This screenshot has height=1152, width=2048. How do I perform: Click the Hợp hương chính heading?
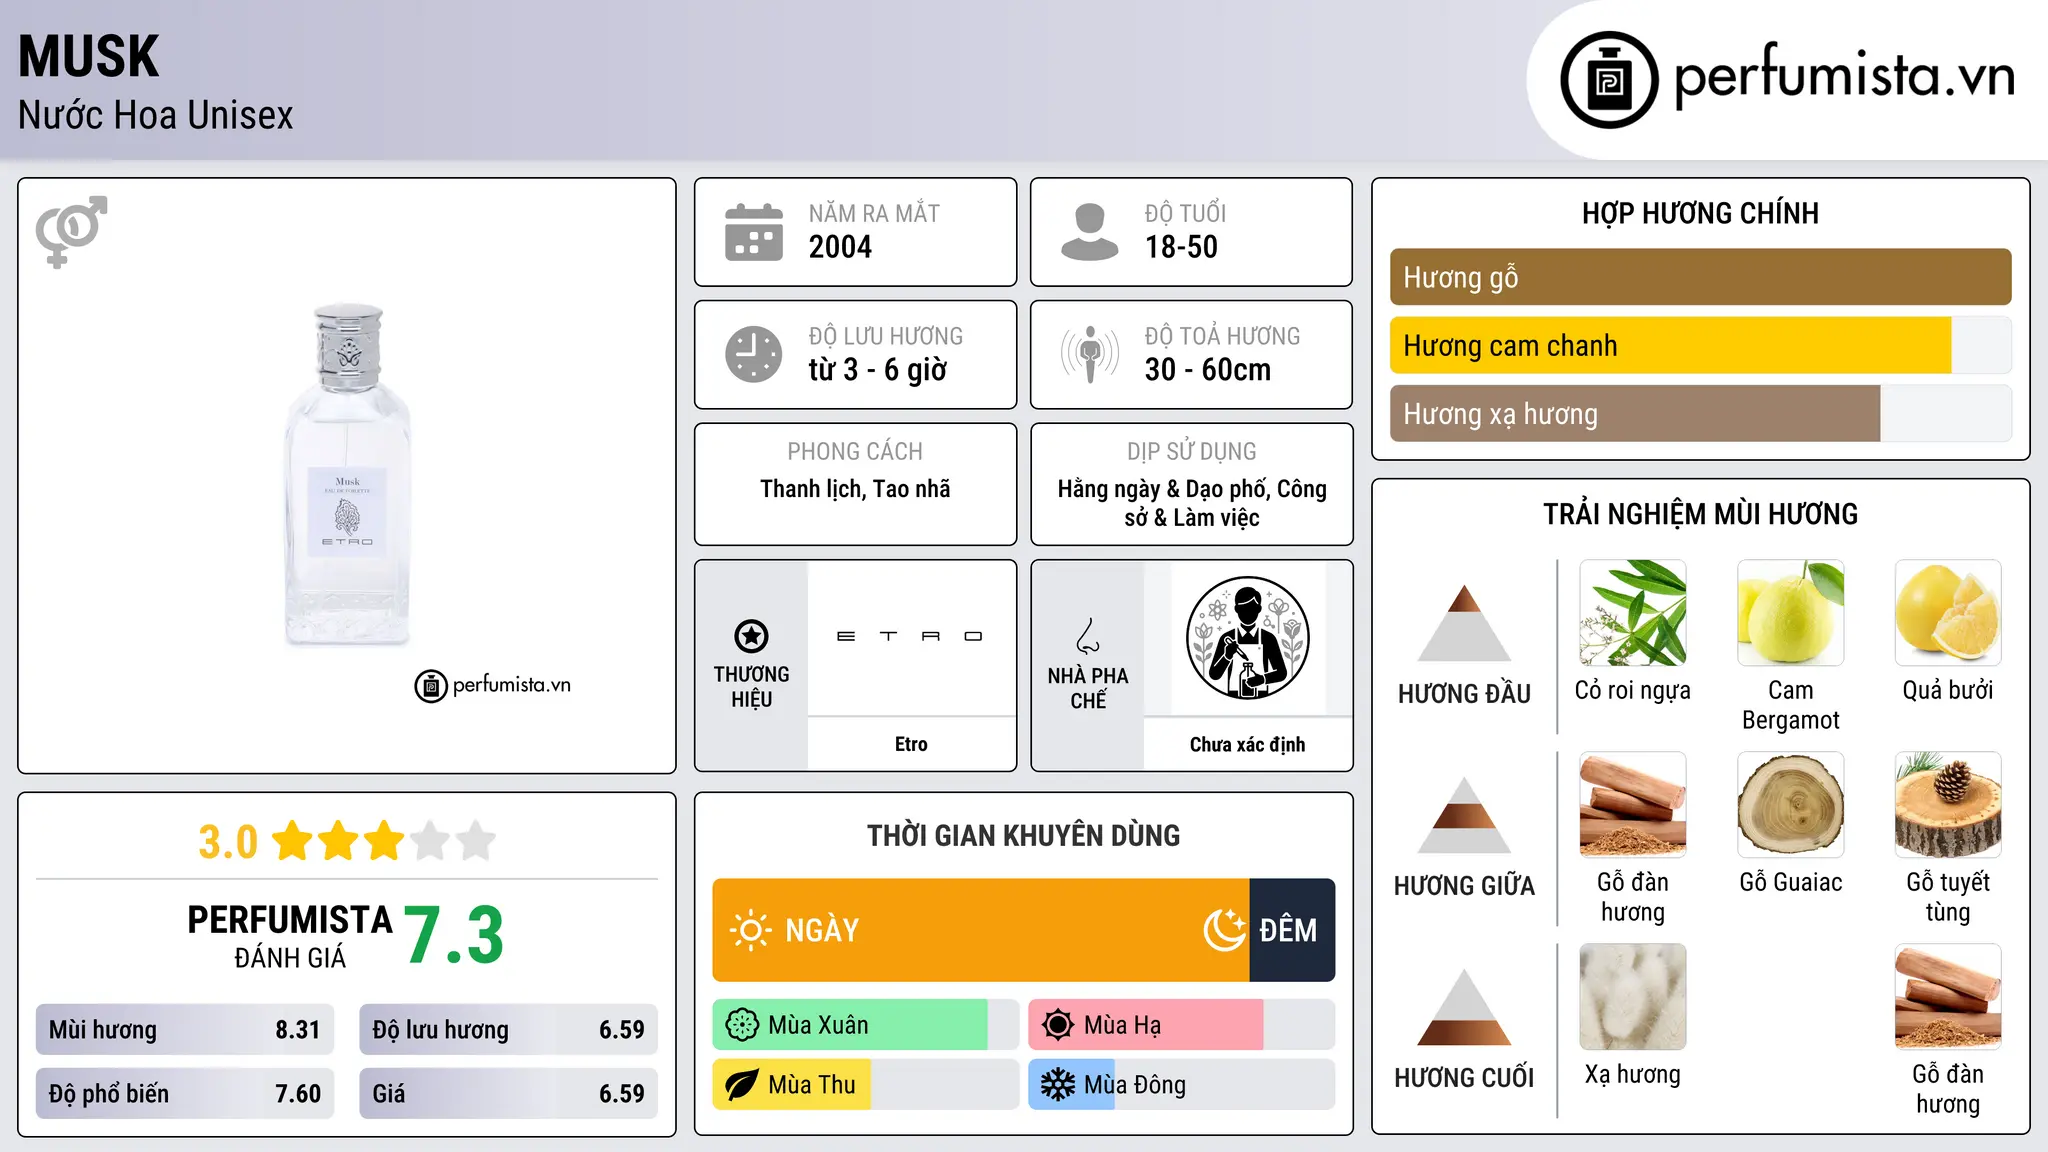tap(1700, 213)
